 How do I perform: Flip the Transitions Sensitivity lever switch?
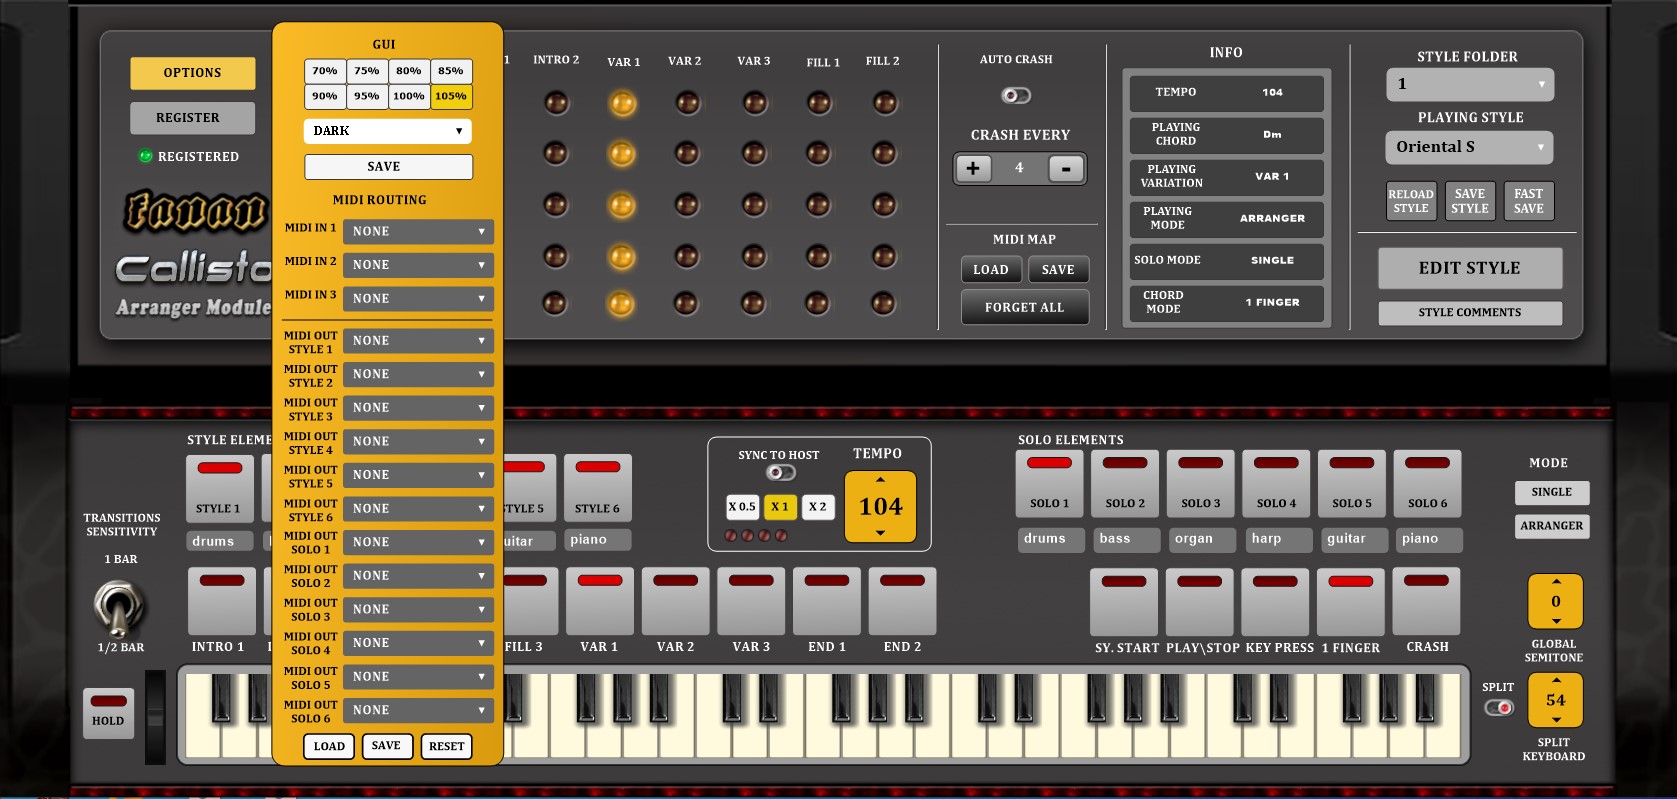118,607
